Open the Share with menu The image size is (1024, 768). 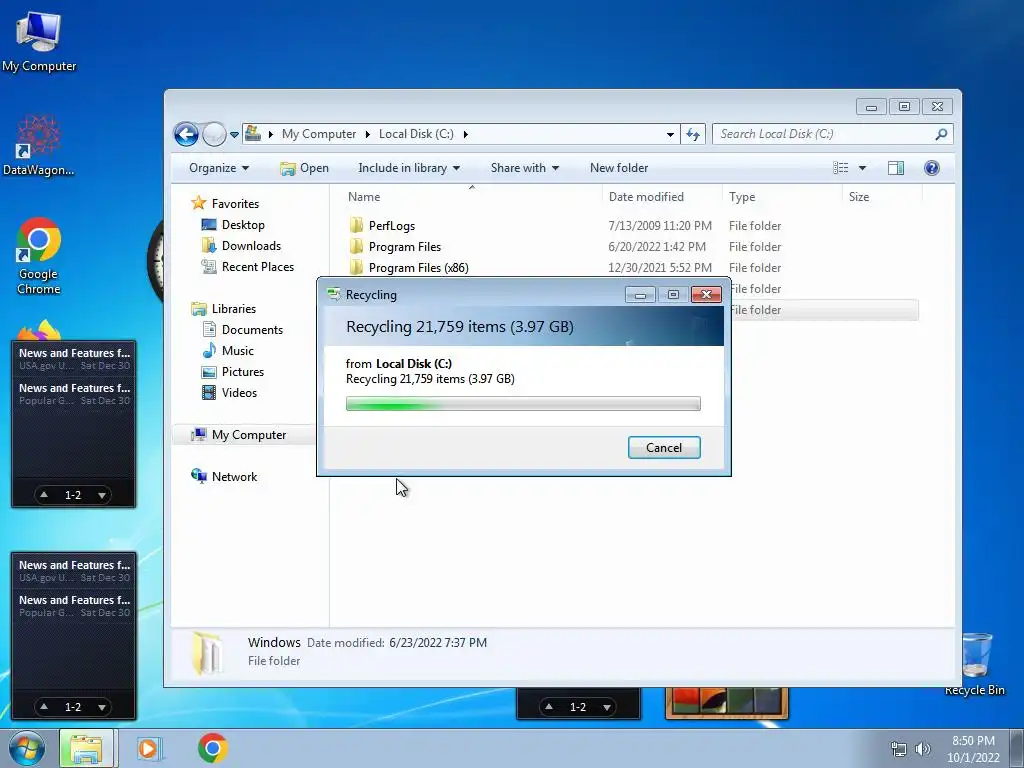pyautogui.click(x=524, y=168)
